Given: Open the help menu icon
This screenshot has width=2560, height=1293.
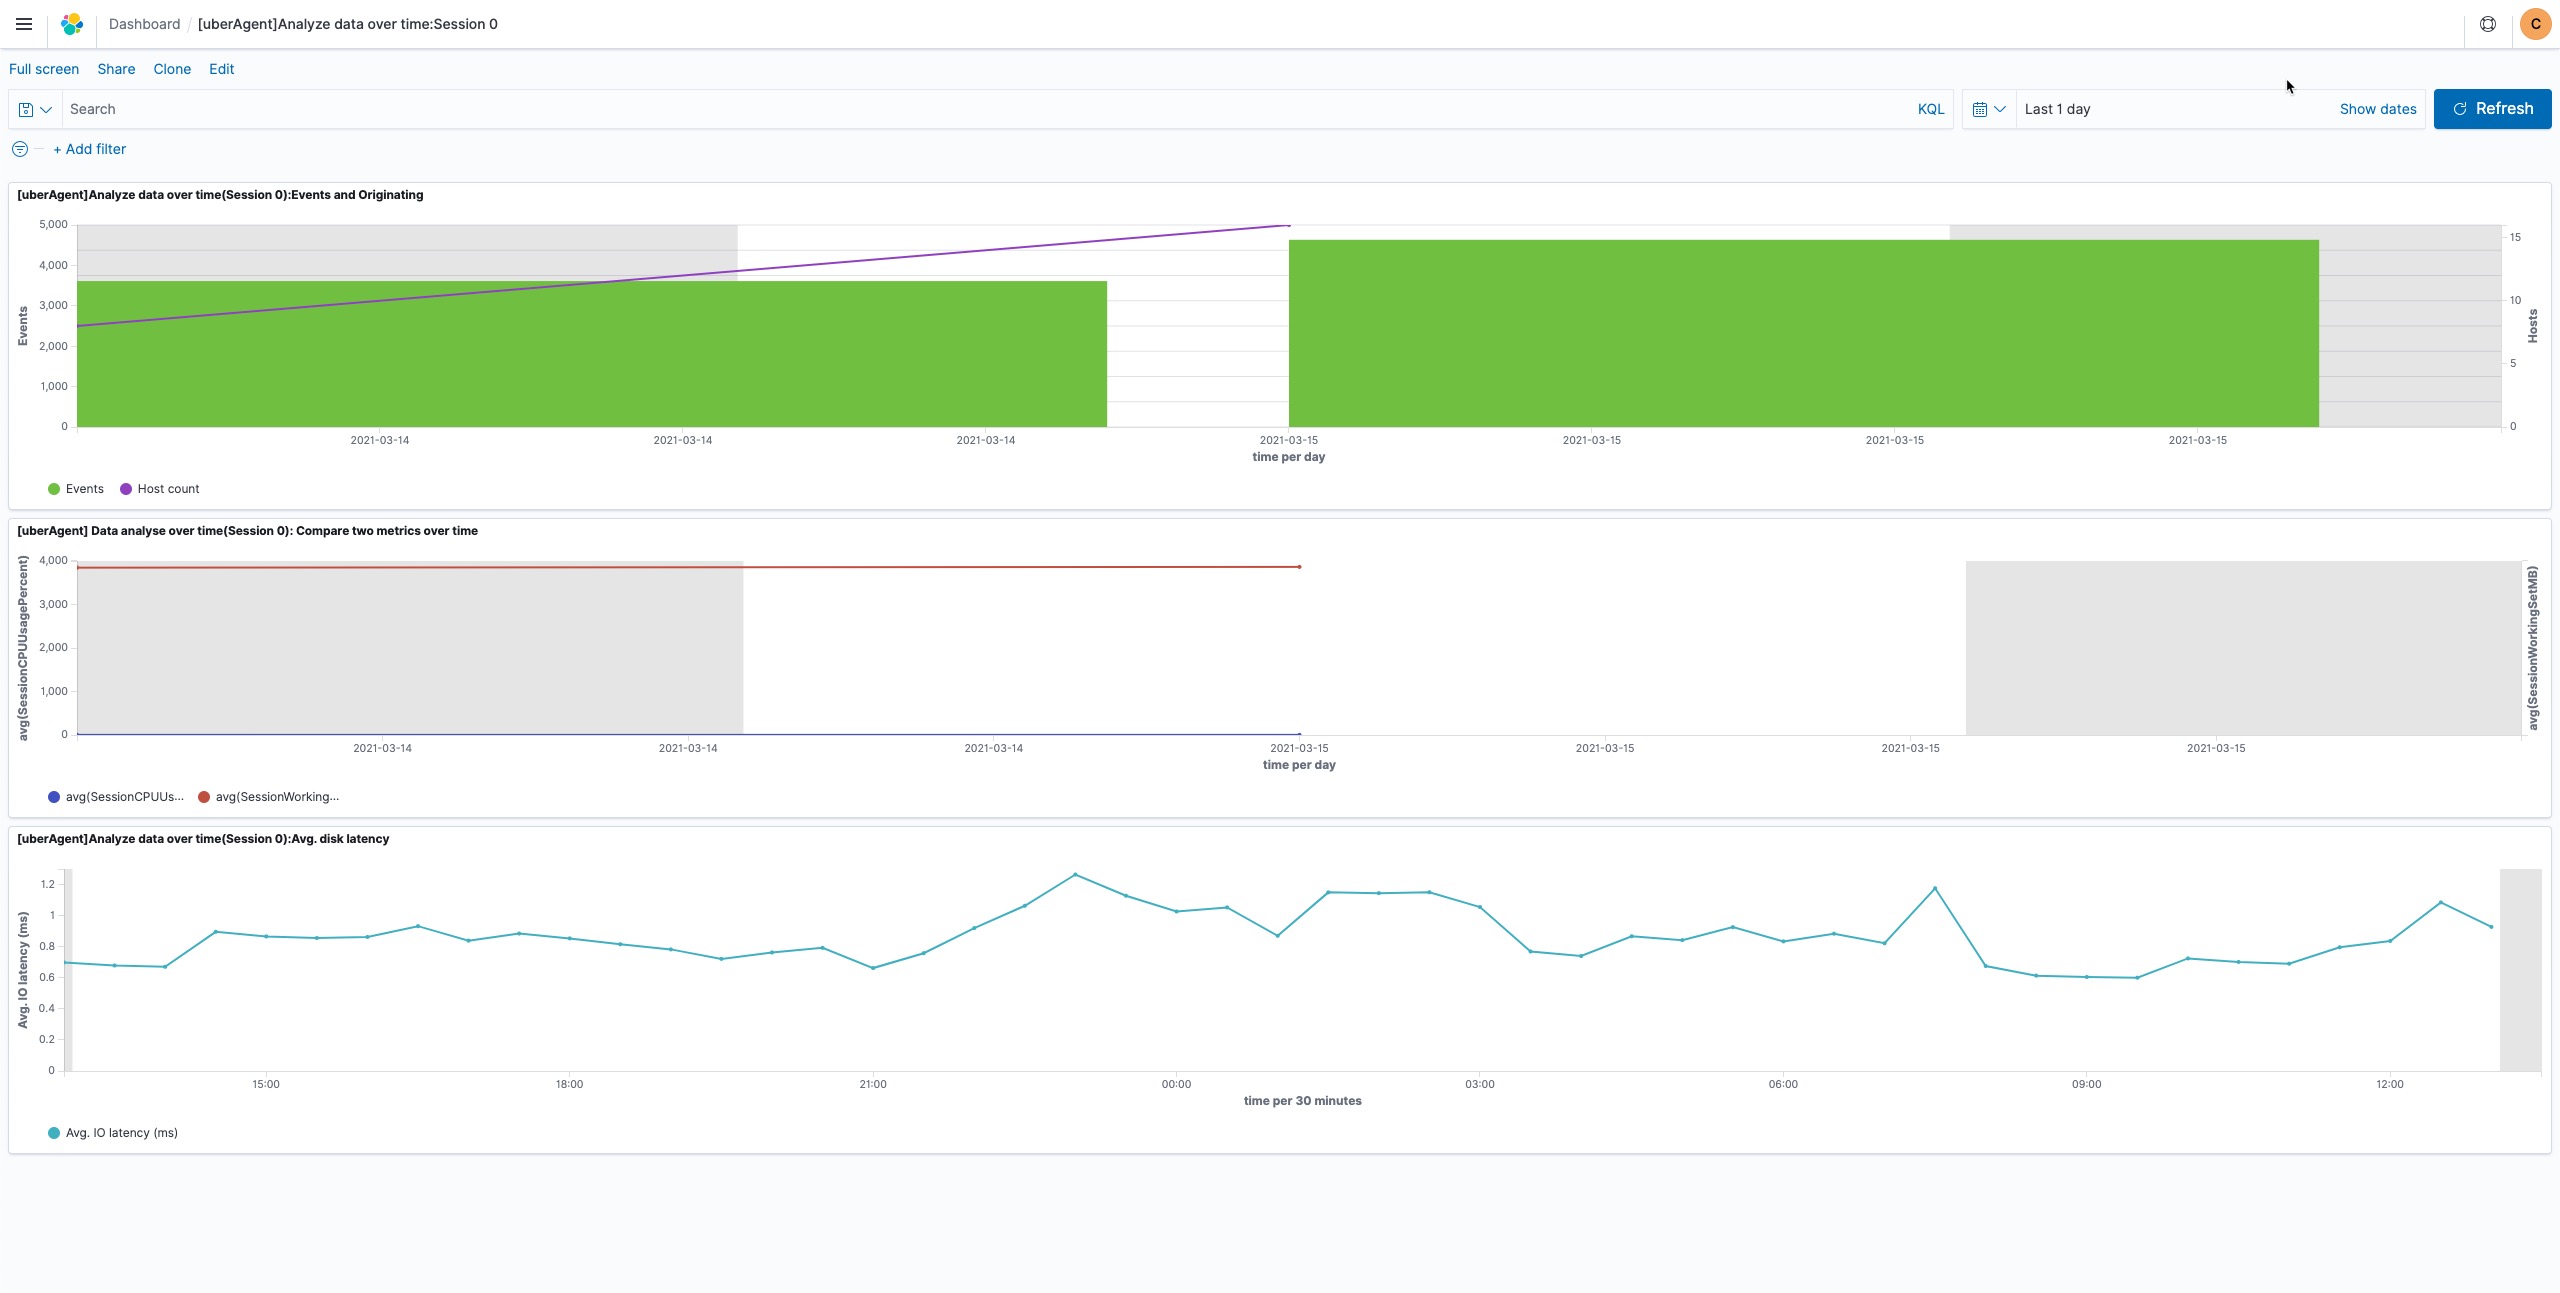Looking at the screenshot, I should [x=2488, y=24].
